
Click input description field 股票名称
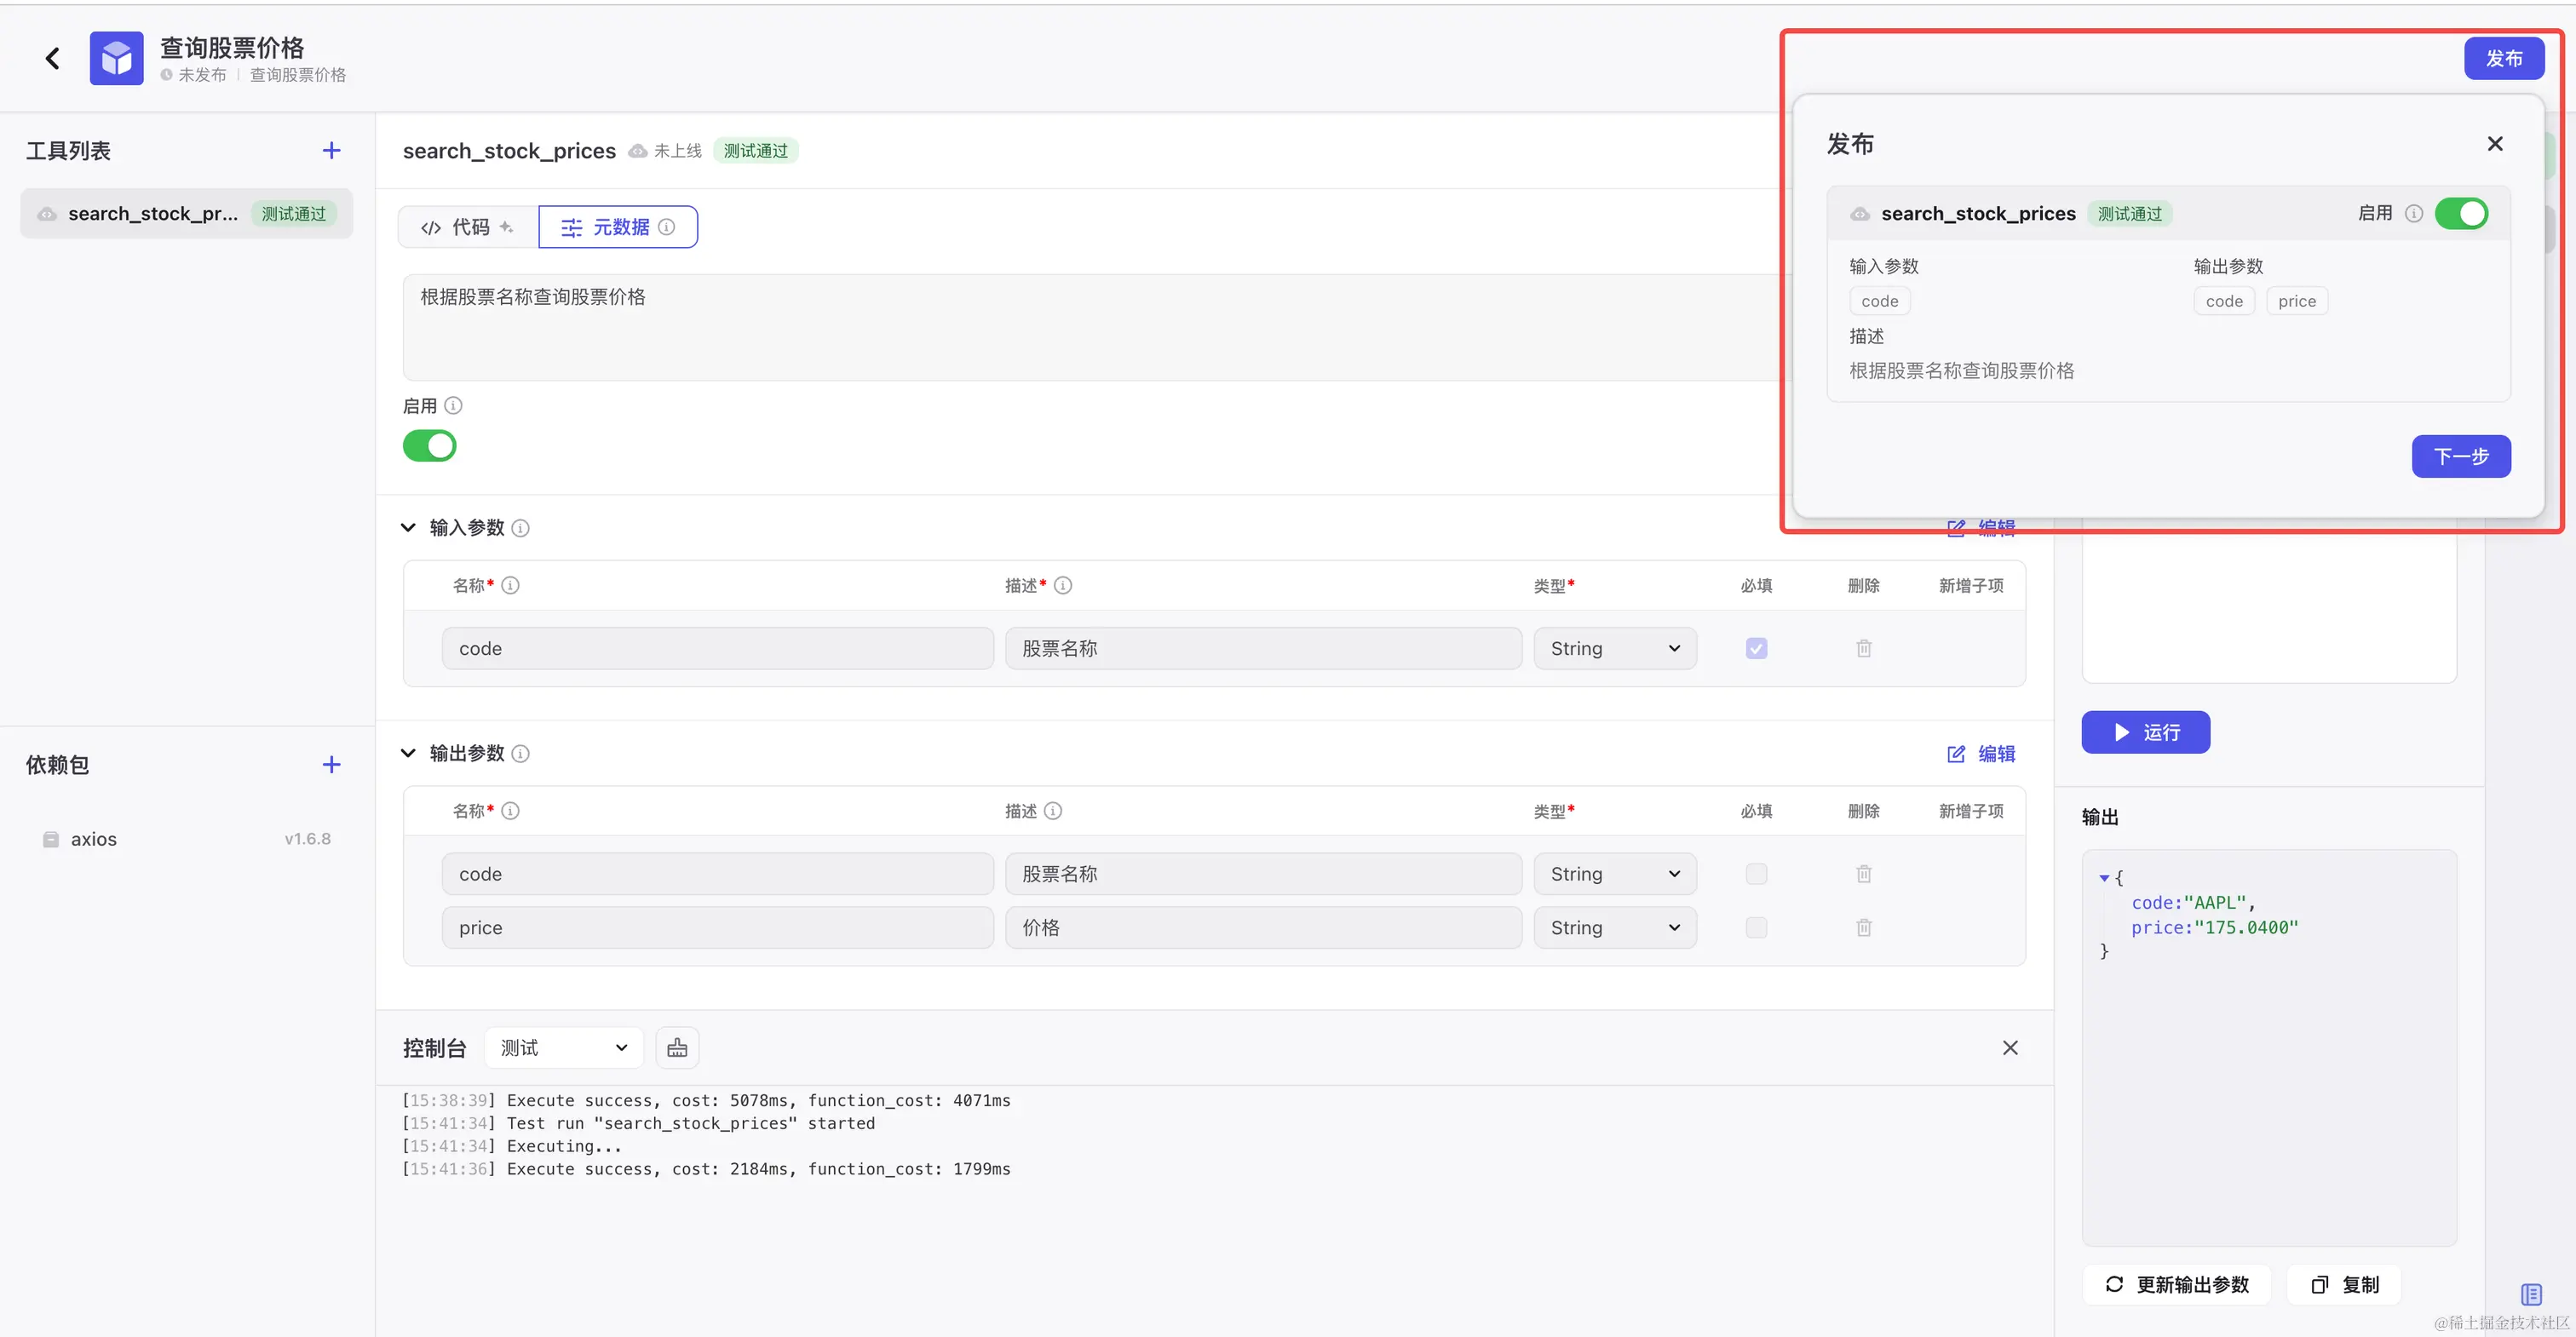coord(1264,649)
